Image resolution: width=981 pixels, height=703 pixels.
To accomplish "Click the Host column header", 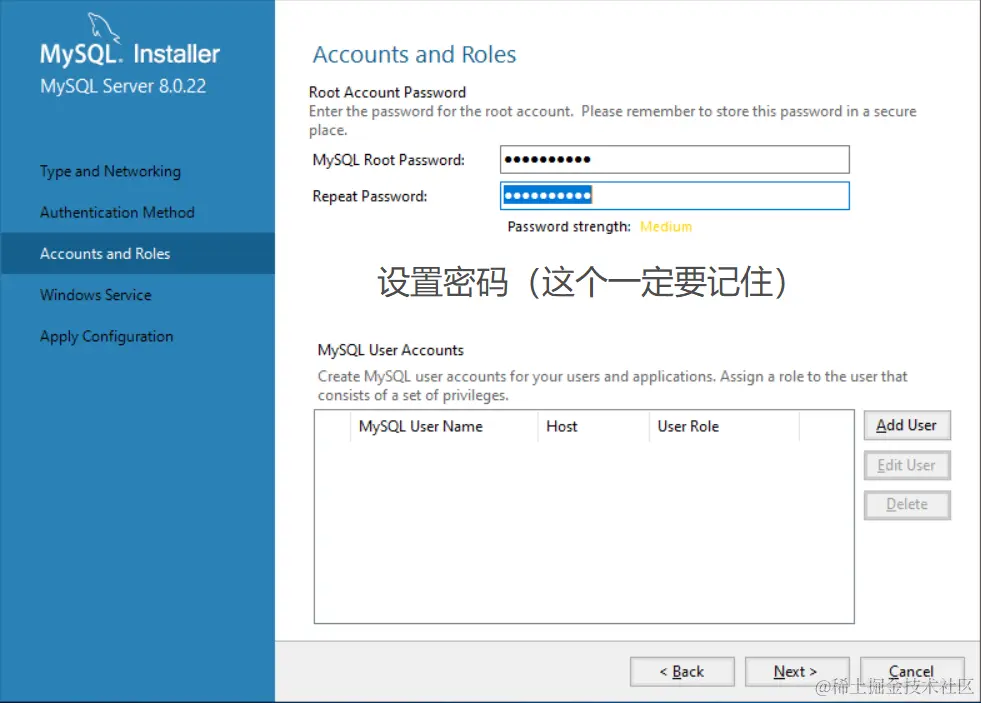I will (x=593, y=427).
